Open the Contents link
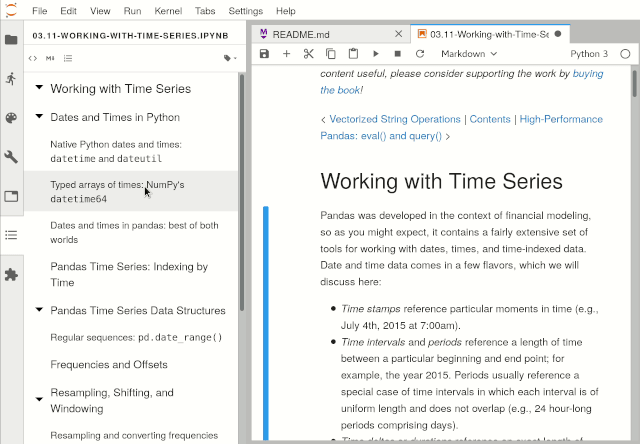This screenshot has width=640, height=444. (490, 119)
